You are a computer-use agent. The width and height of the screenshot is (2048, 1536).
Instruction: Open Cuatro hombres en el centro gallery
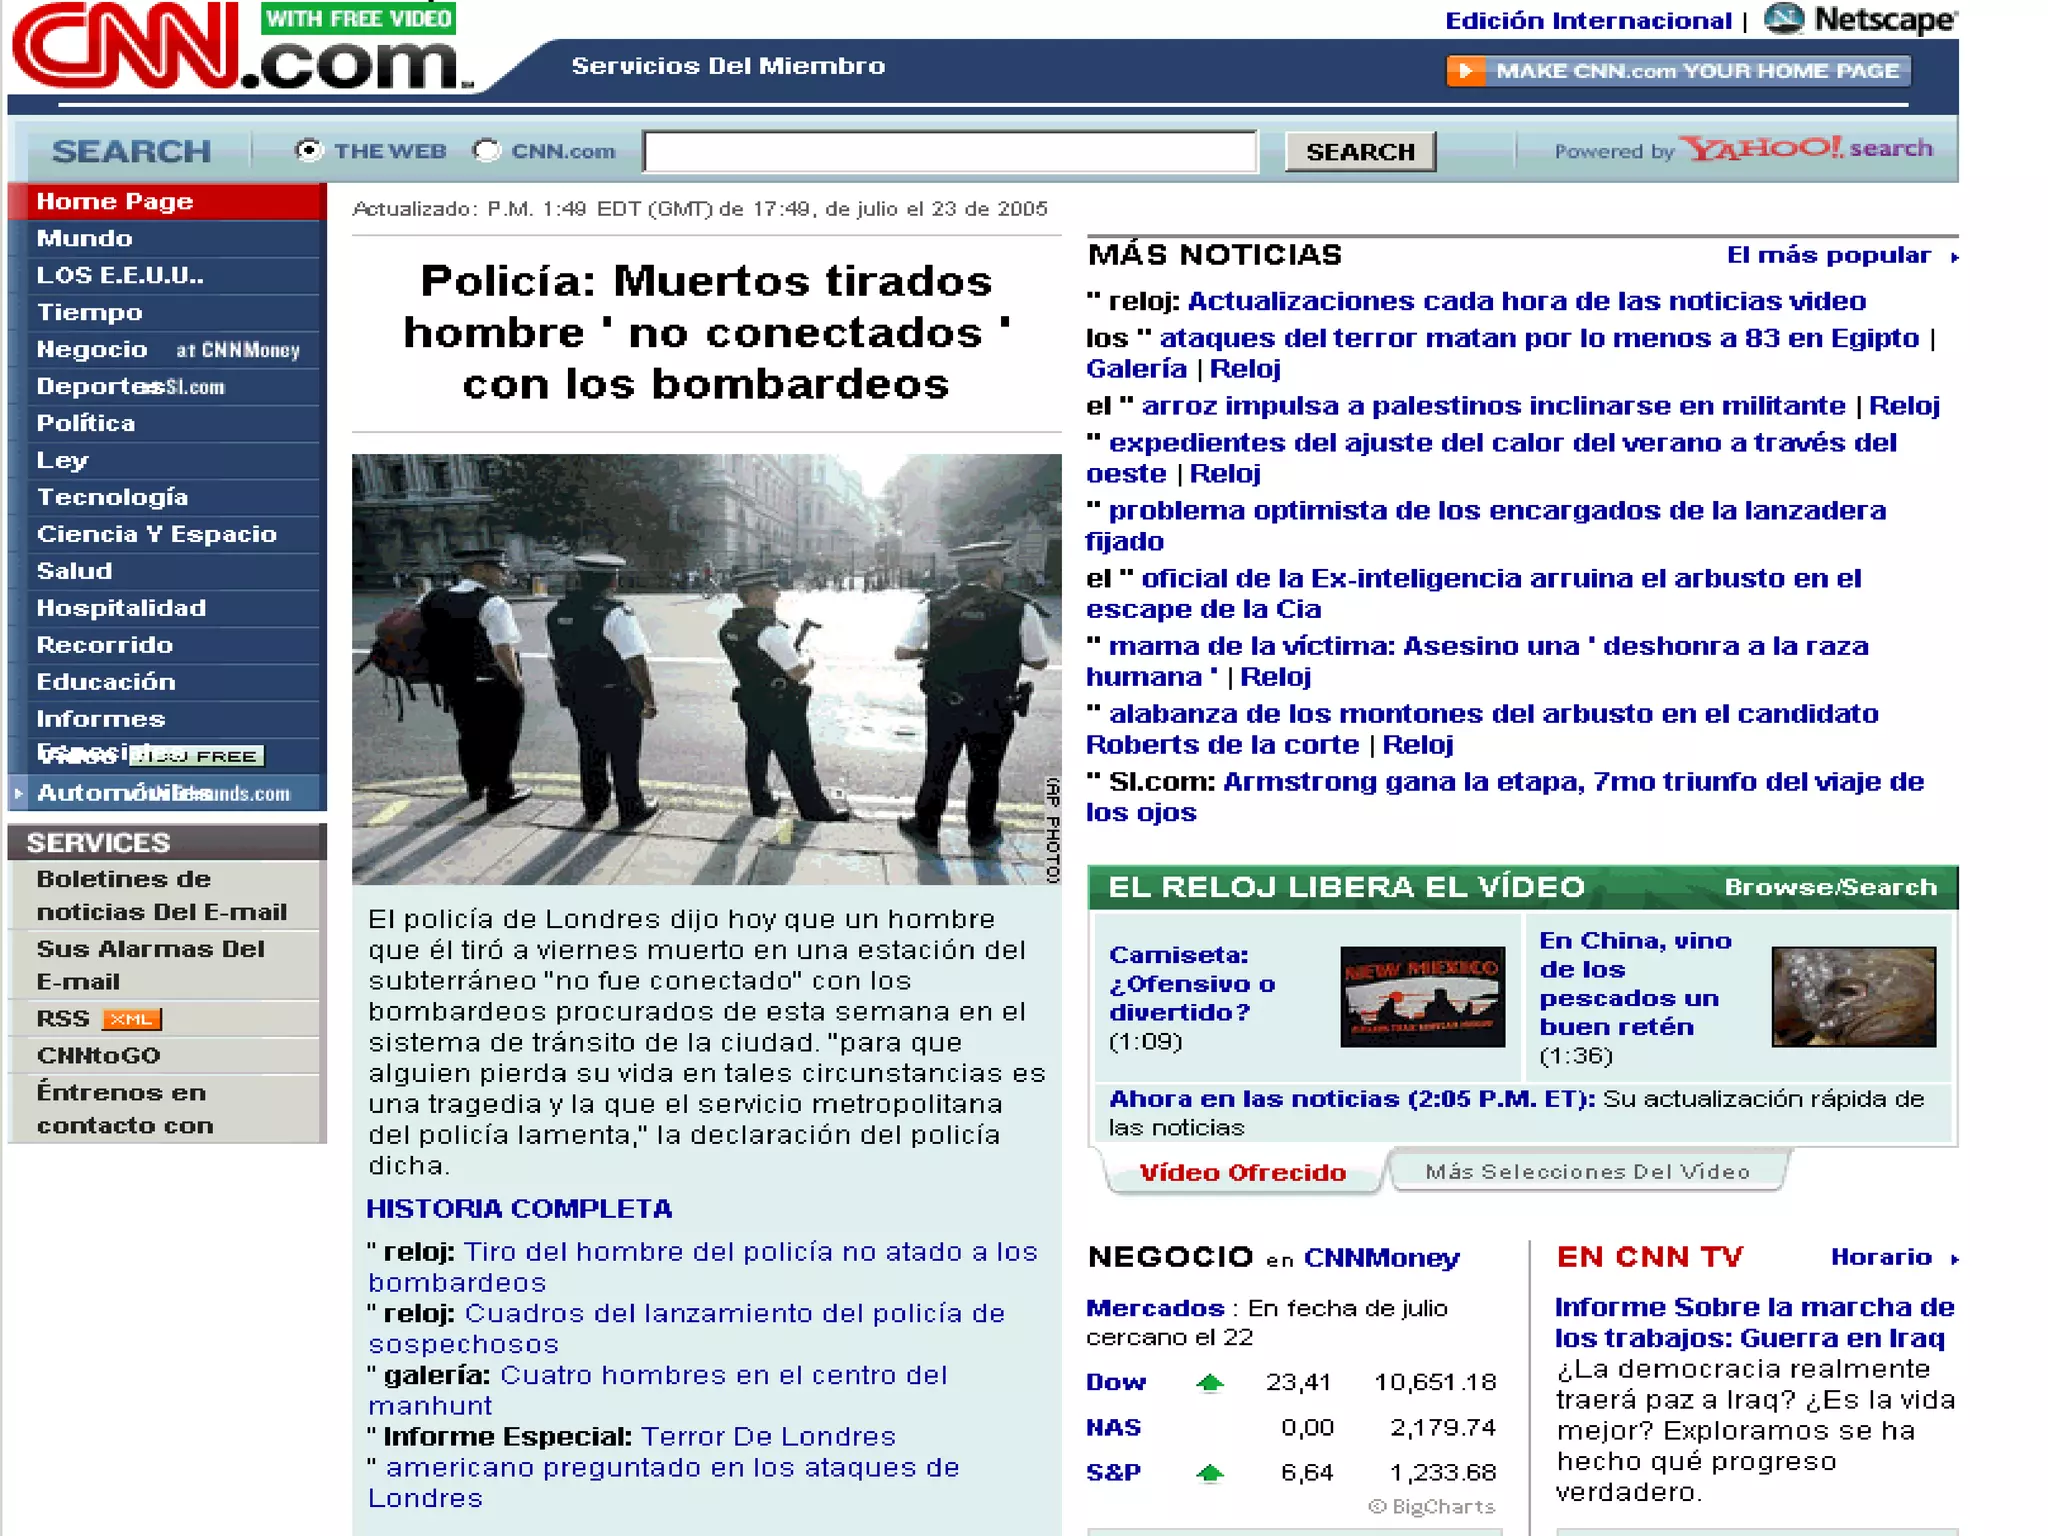pos(658,1390)
